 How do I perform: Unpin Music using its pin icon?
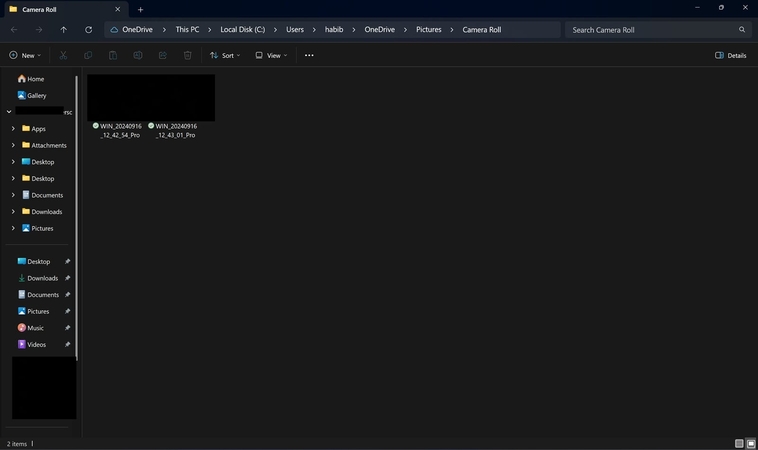[68, 328]
